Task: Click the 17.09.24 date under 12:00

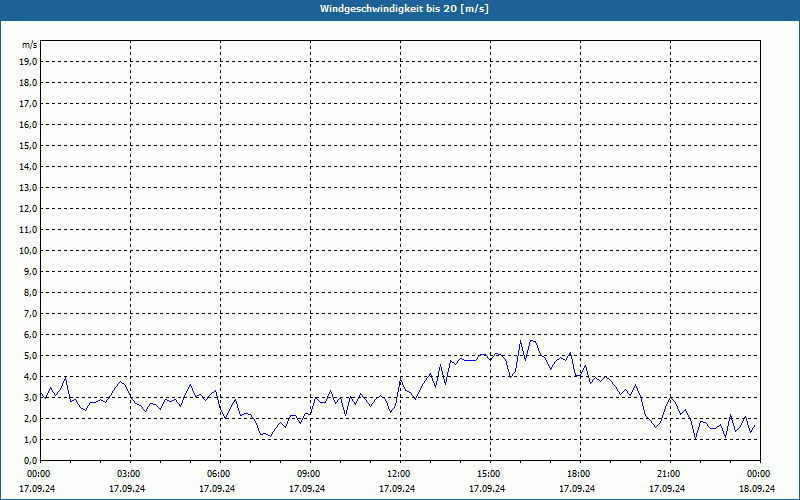Action: (x=399, y=489)
